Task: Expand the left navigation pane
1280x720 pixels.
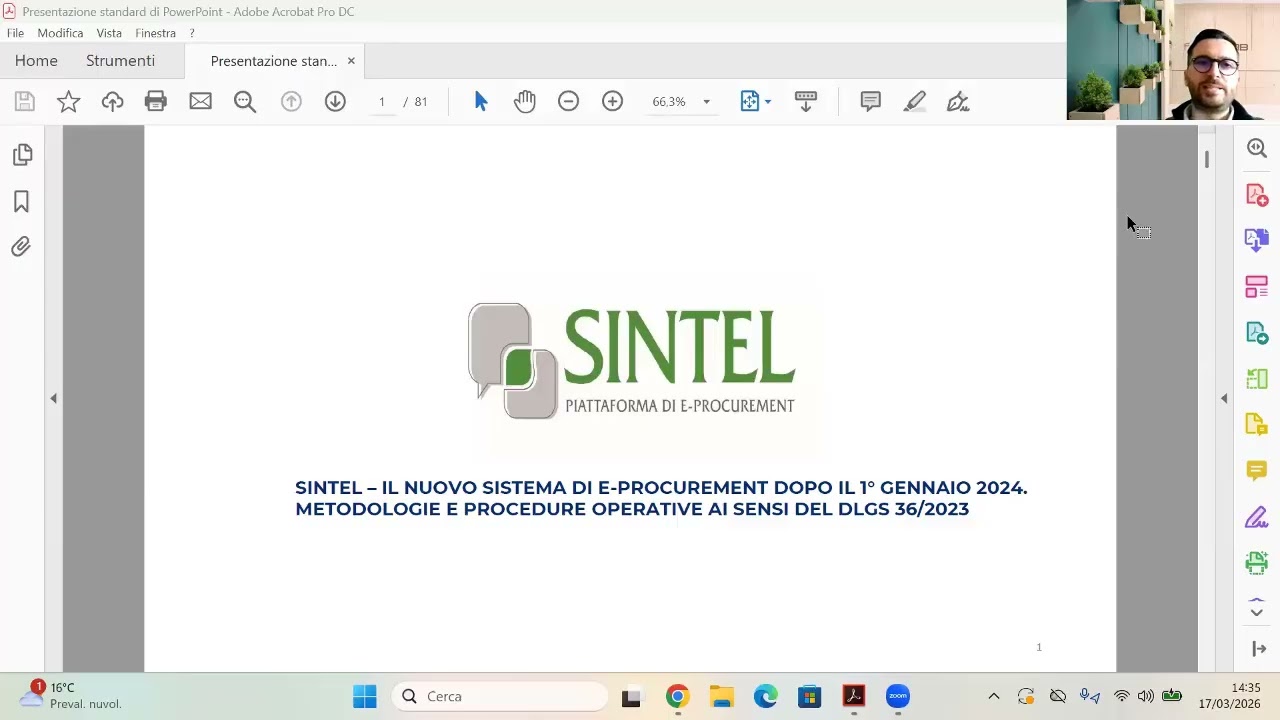Action: (x=53, y=398)
